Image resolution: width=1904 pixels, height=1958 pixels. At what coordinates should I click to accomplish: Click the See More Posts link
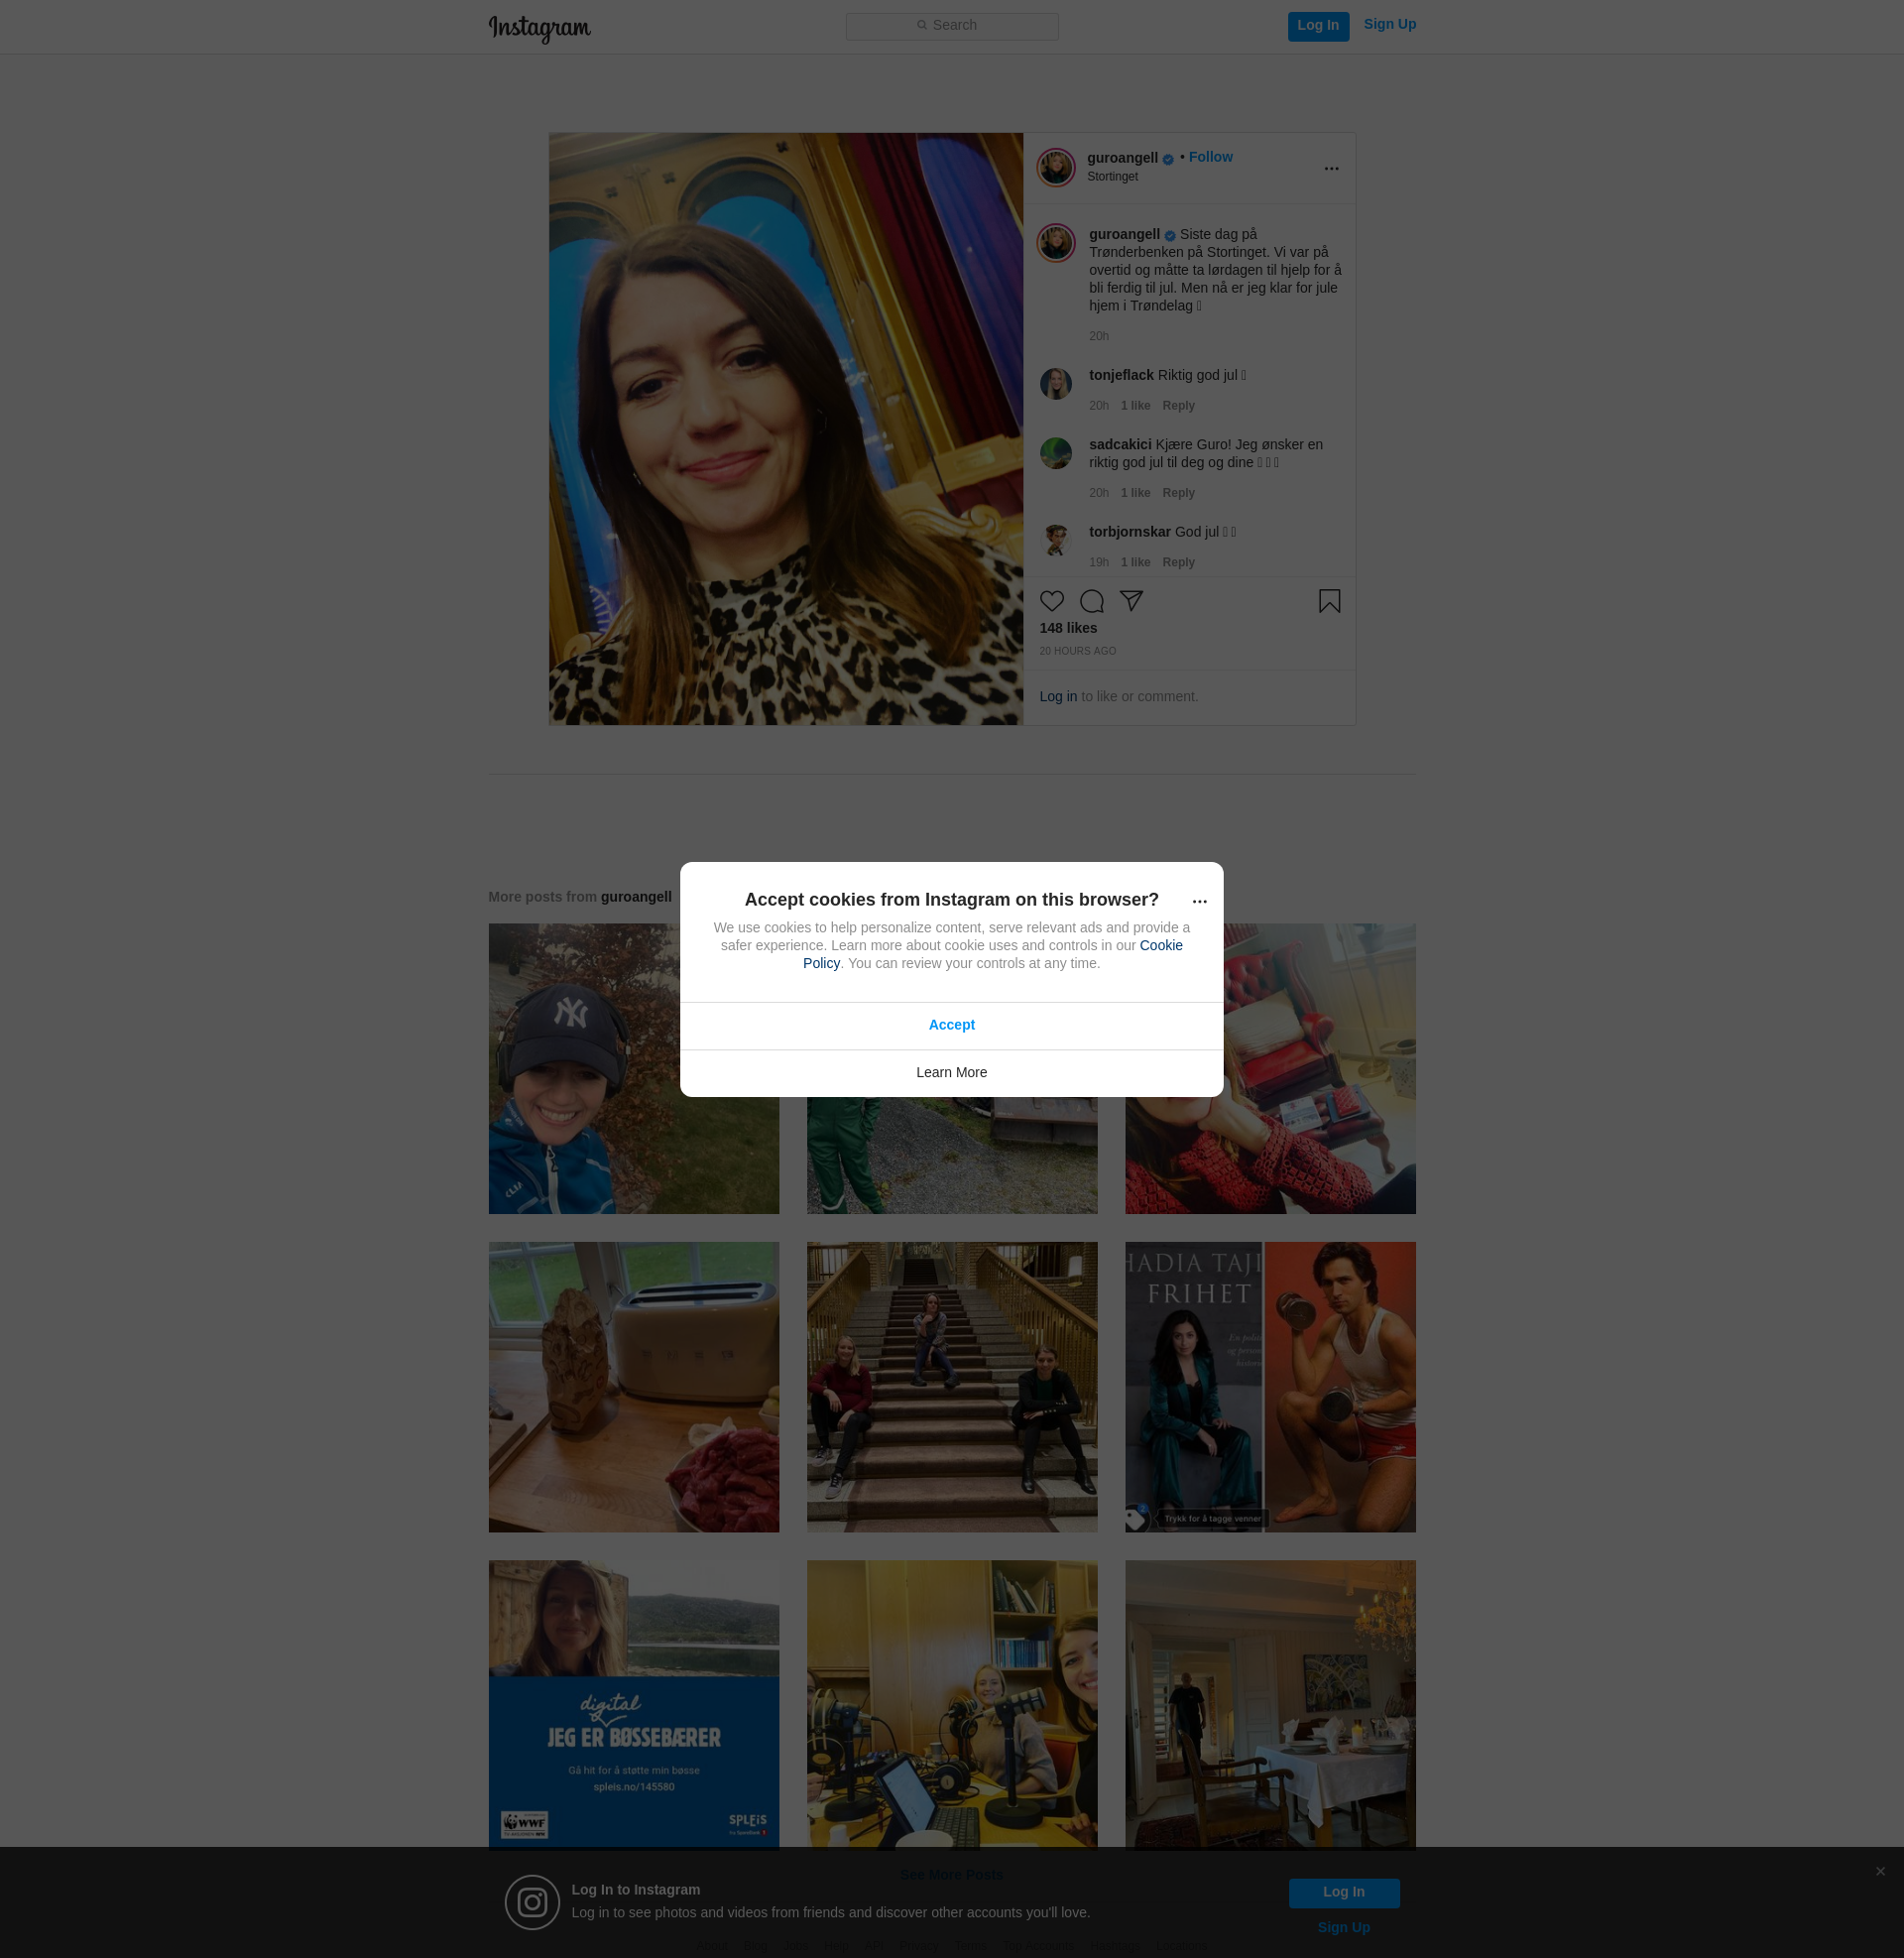pyautogui.click(x=951, y=1875)
